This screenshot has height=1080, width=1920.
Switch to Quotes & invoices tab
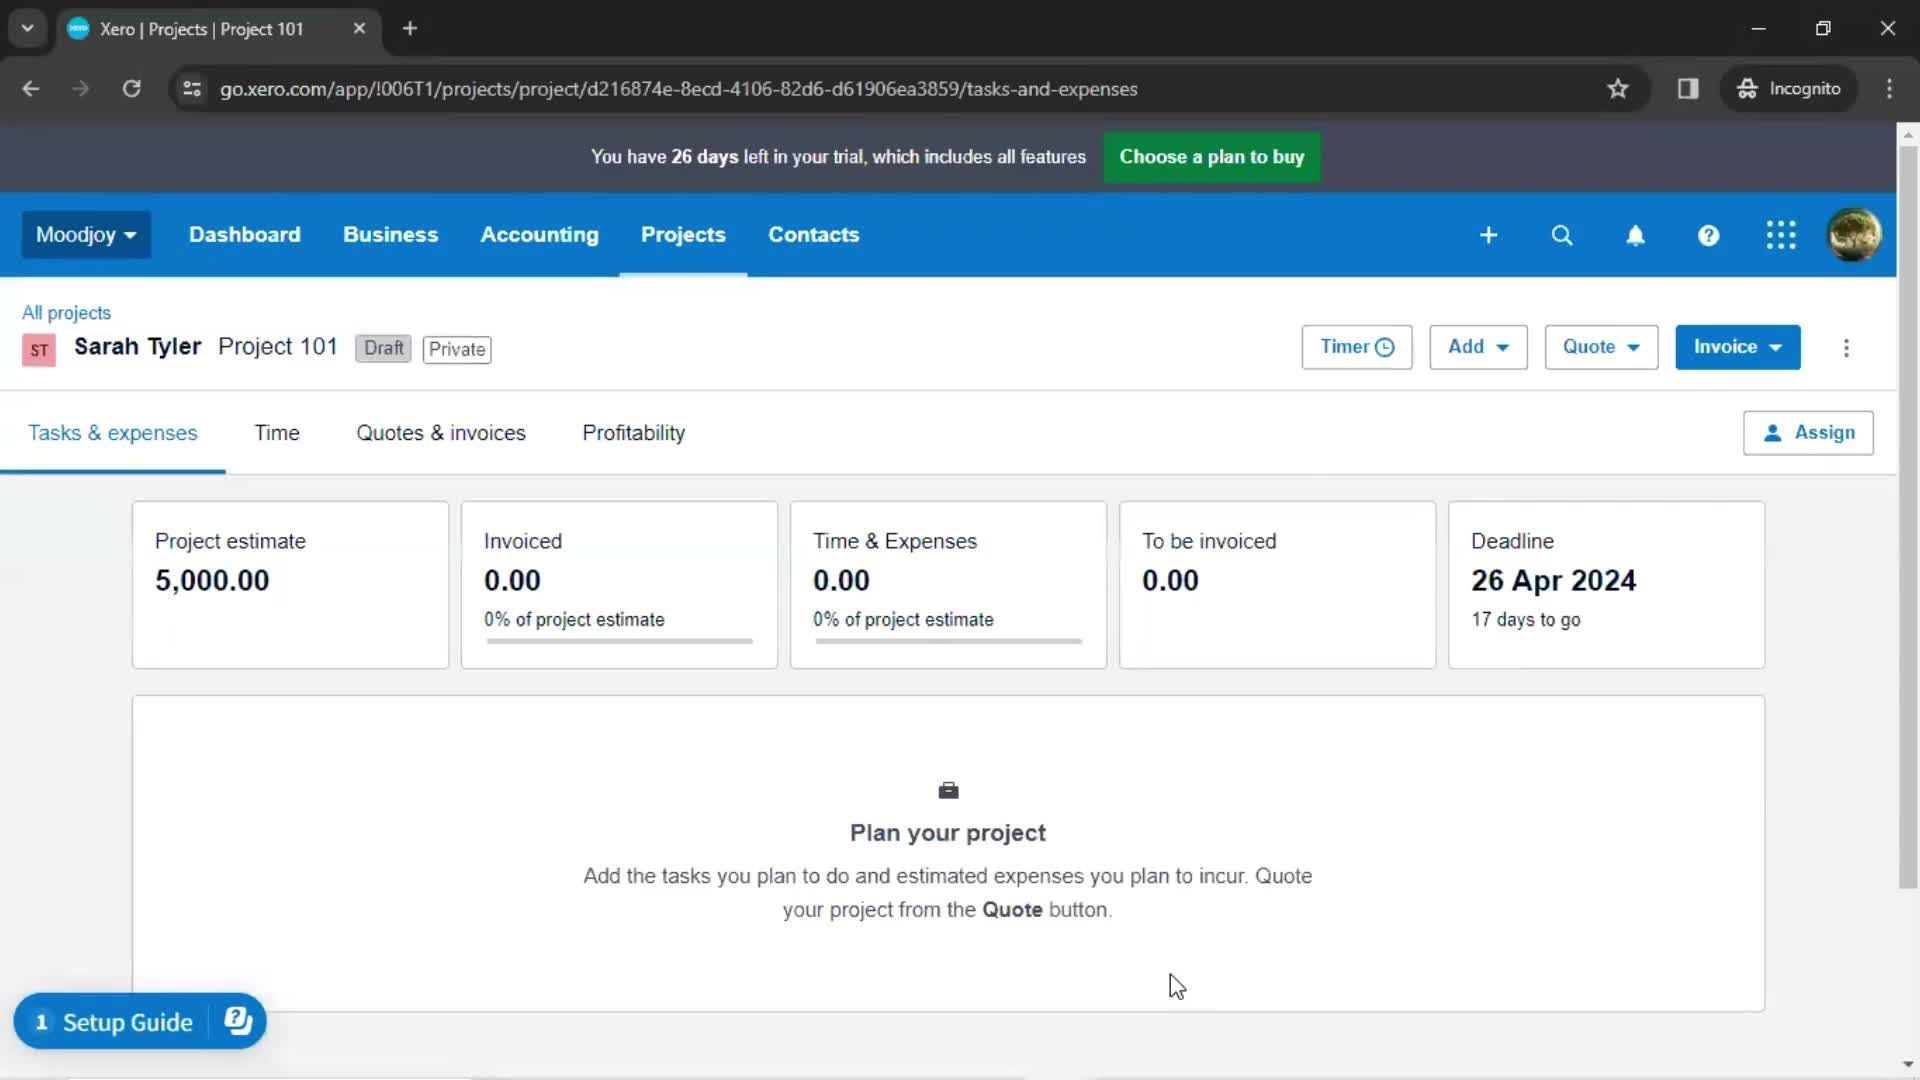[441, 433]
